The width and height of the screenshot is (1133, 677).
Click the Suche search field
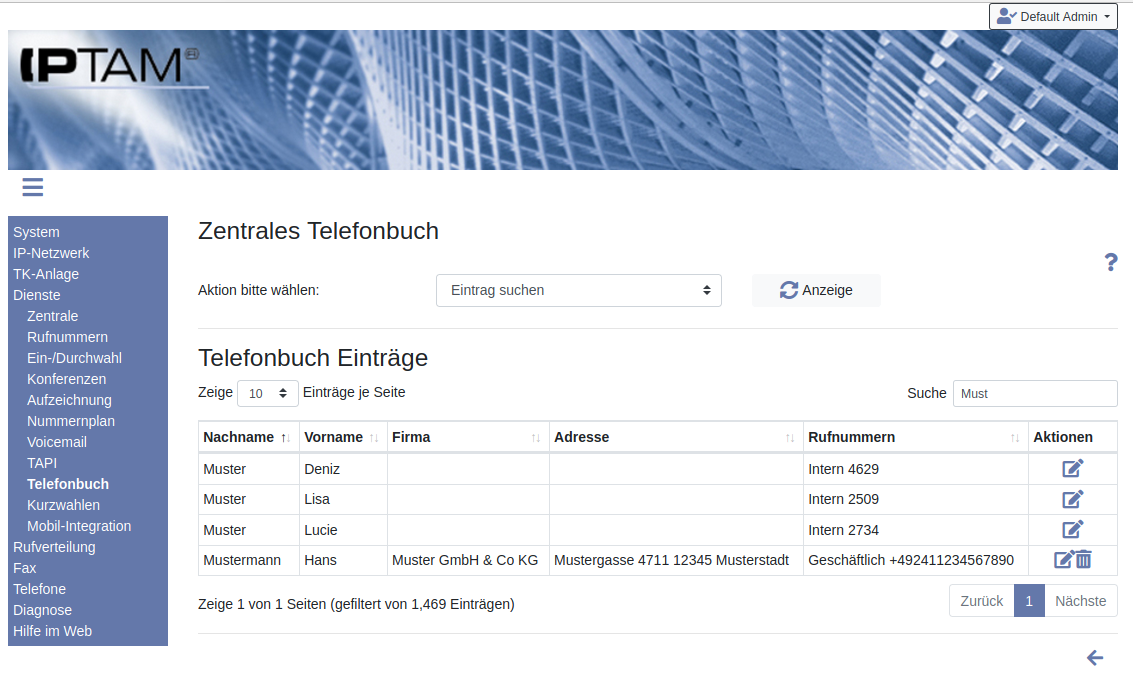(1034, 394)
